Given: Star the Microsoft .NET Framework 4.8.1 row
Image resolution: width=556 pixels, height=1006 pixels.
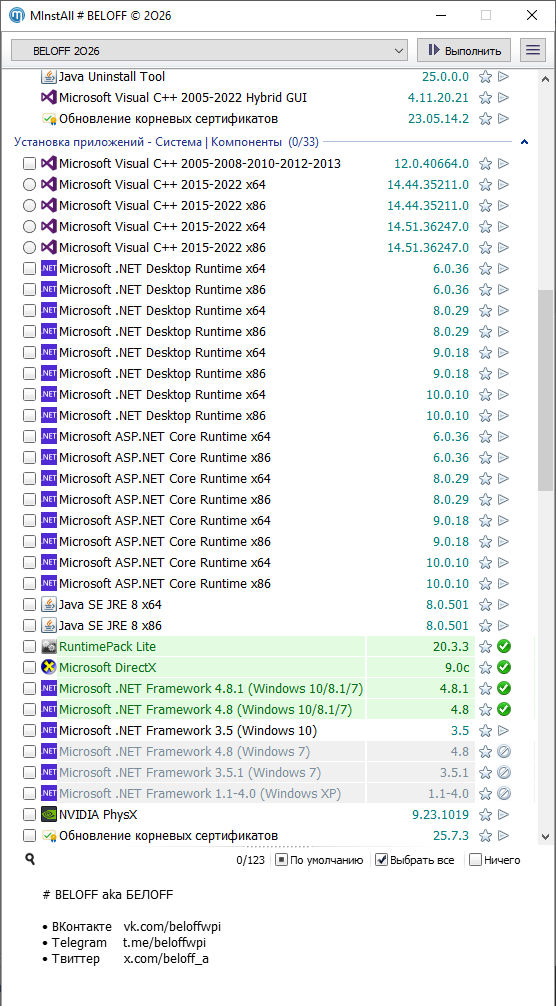Looking at the screenshot, I should (x=486, y=688).
